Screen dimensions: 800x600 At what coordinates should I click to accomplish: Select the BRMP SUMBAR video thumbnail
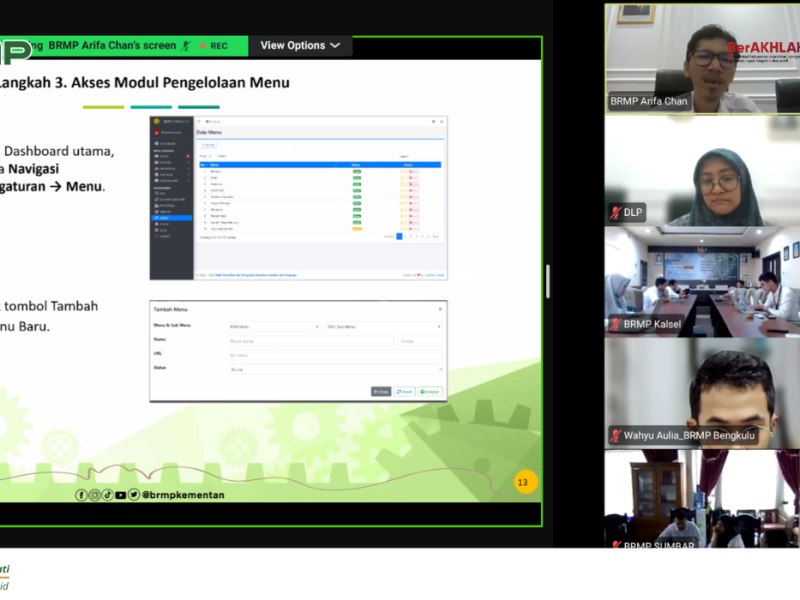(701, 498)
